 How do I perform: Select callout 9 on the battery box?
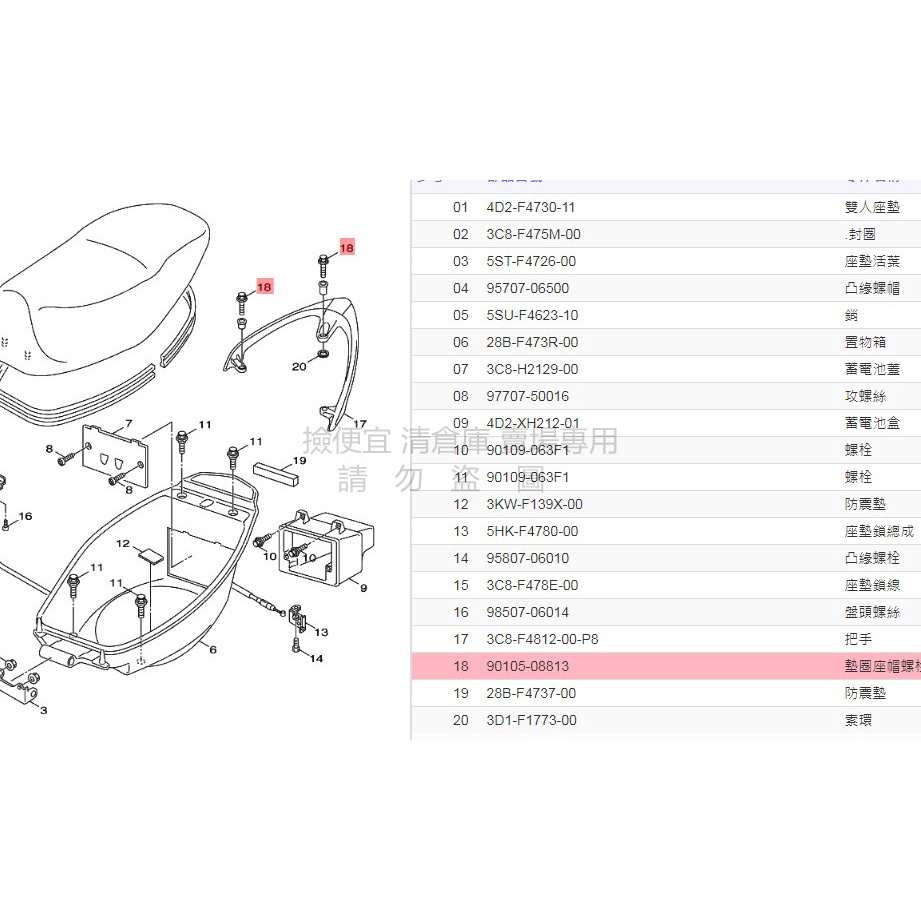coord(361,590)
